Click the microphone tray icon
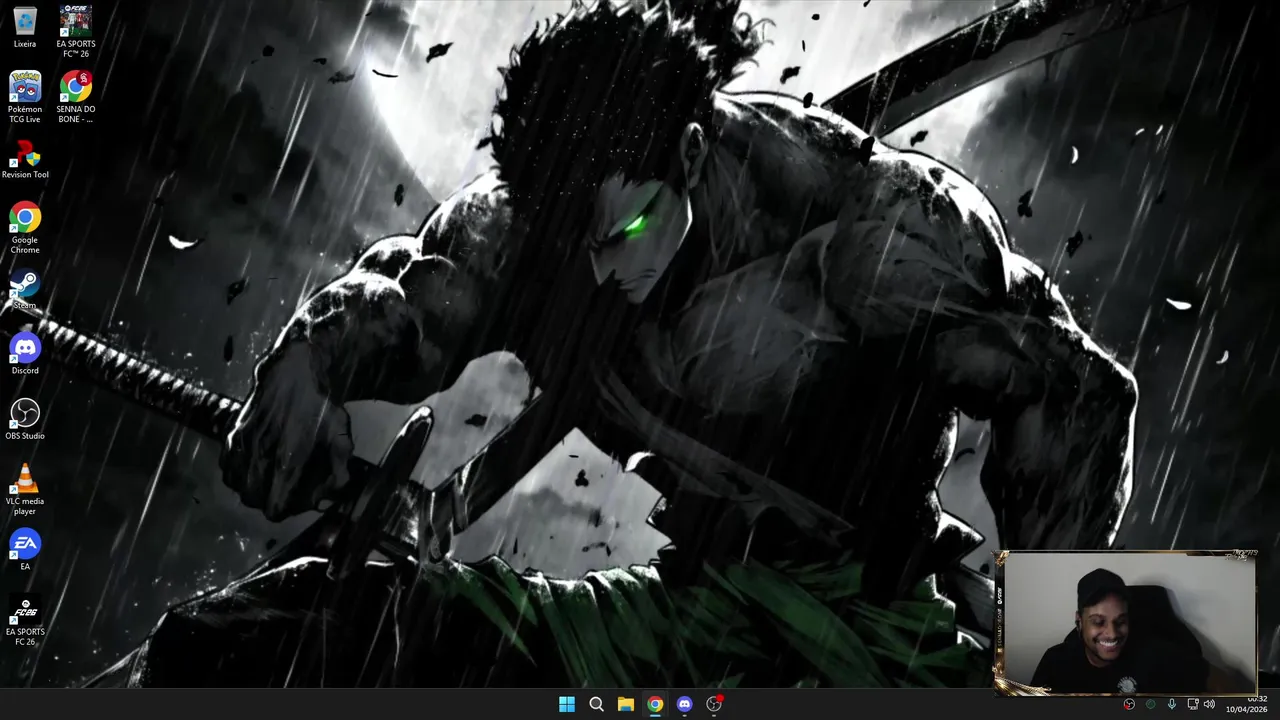The image size is (1280, 720). tap(1171, 704)
